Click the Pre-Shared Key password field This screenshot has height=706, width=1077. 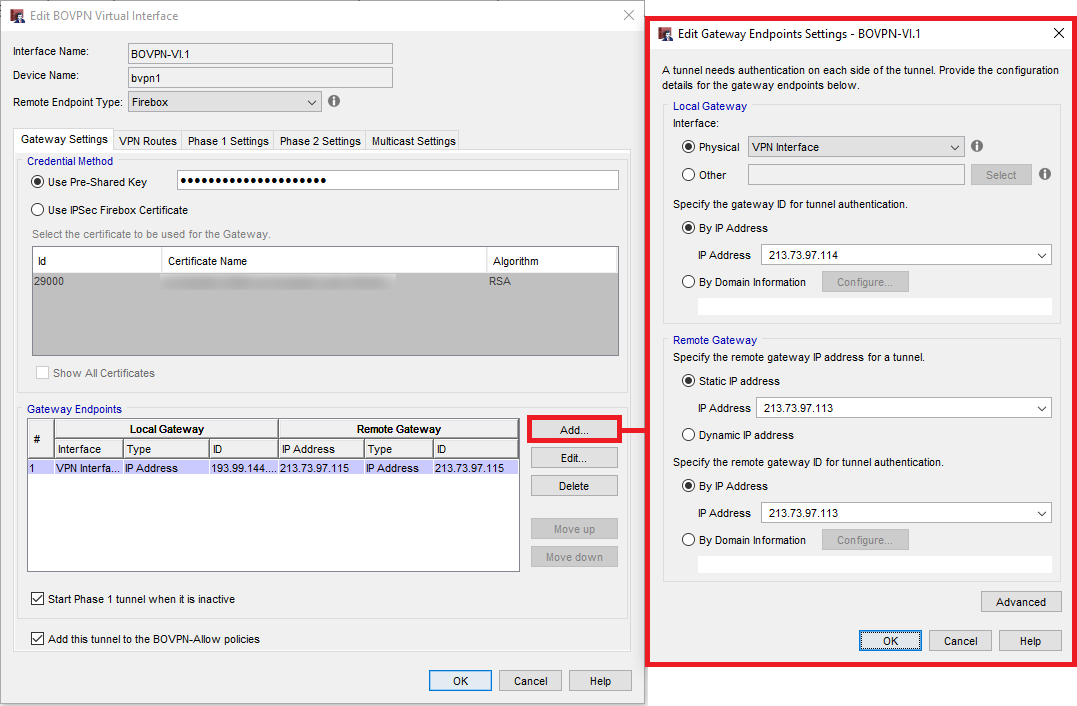click(397, 181)
